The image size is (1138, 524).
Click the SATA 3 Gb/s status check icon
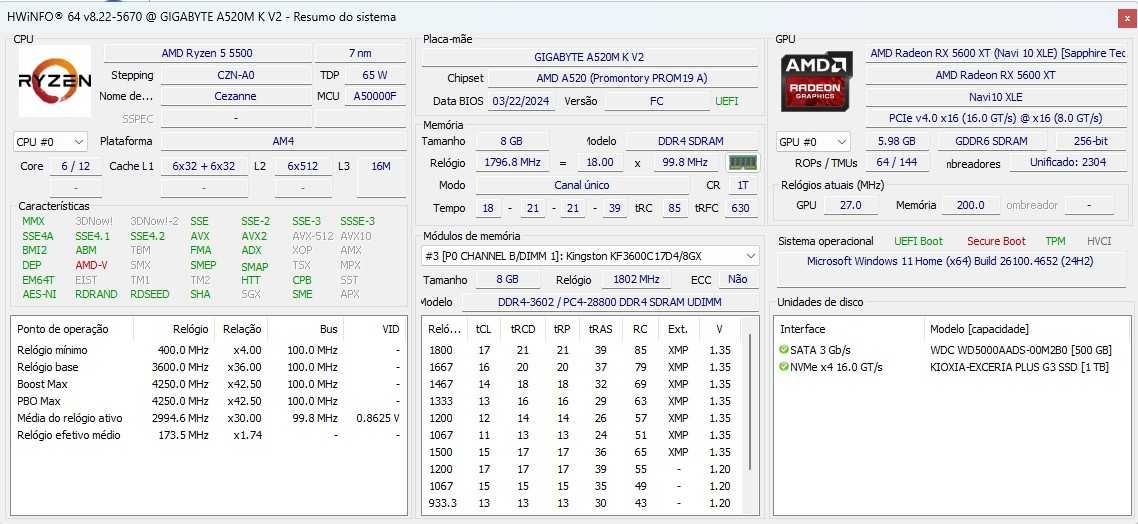coord(784,350)
